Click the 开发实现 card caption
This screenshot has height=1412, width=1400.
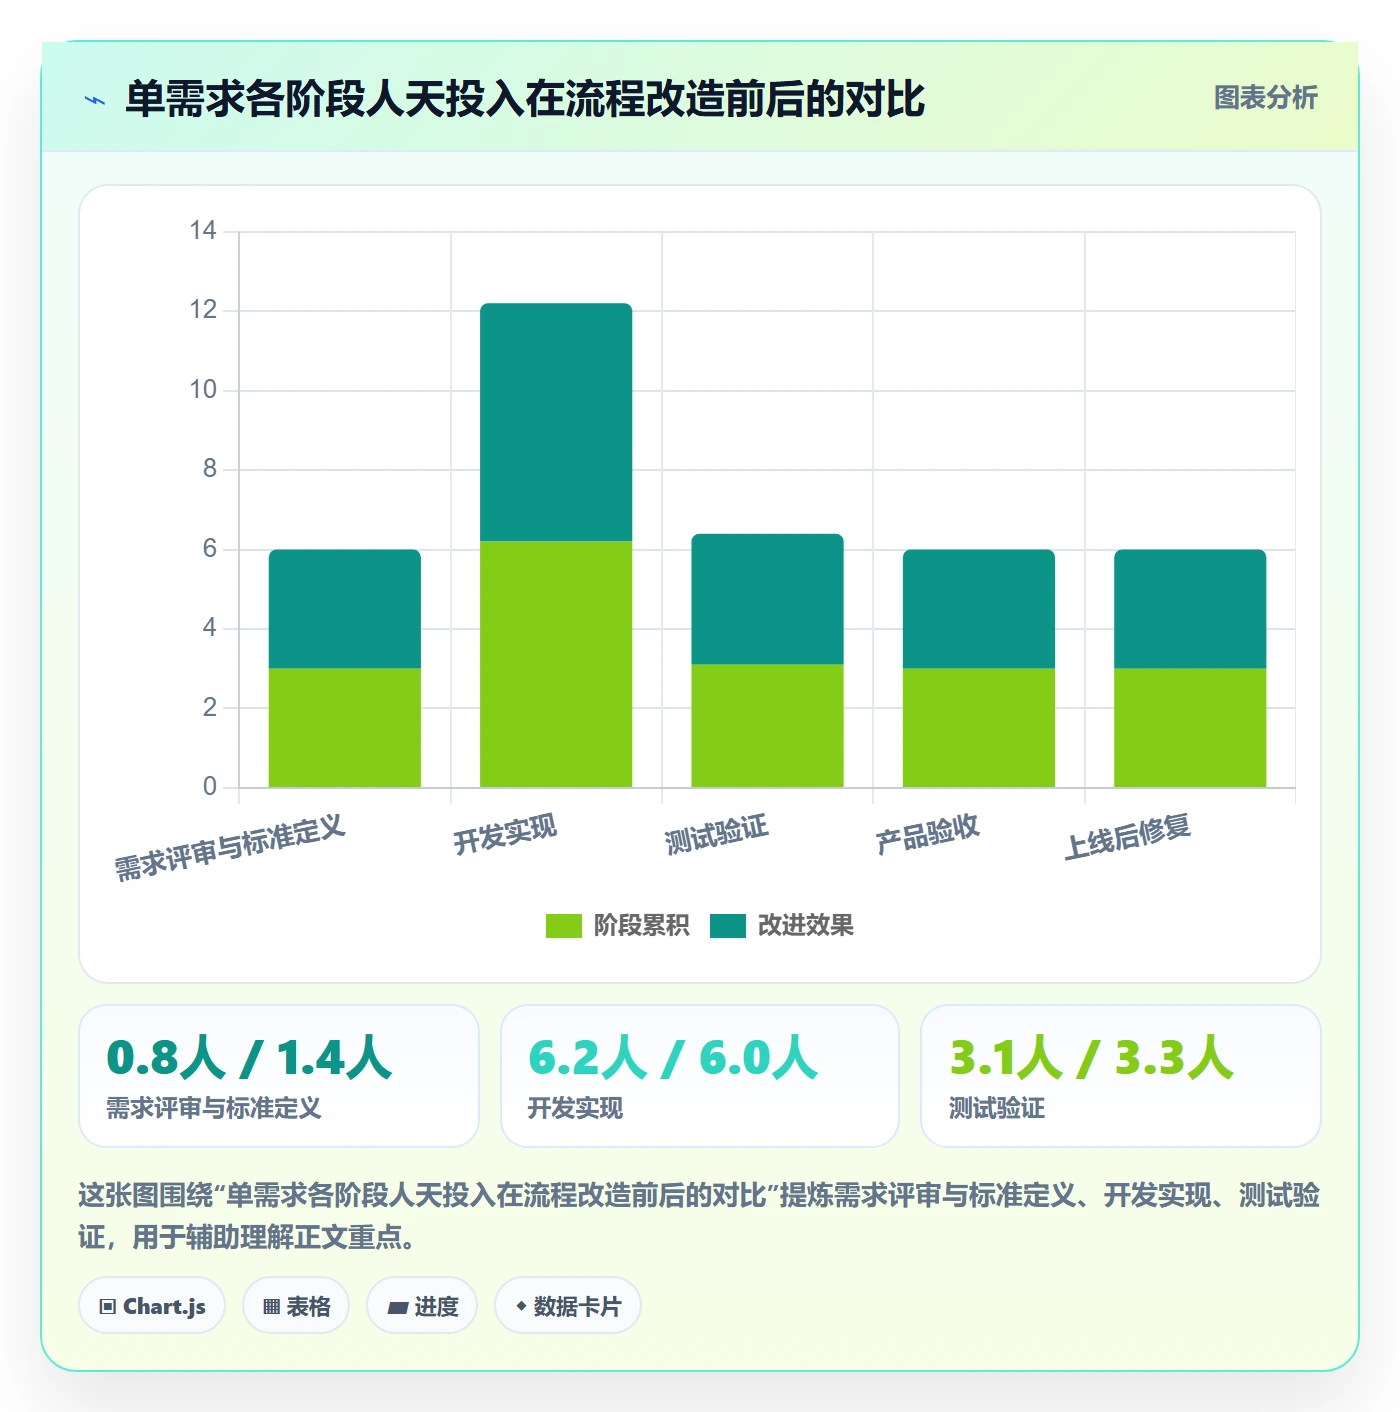(x=575, y=1108)
